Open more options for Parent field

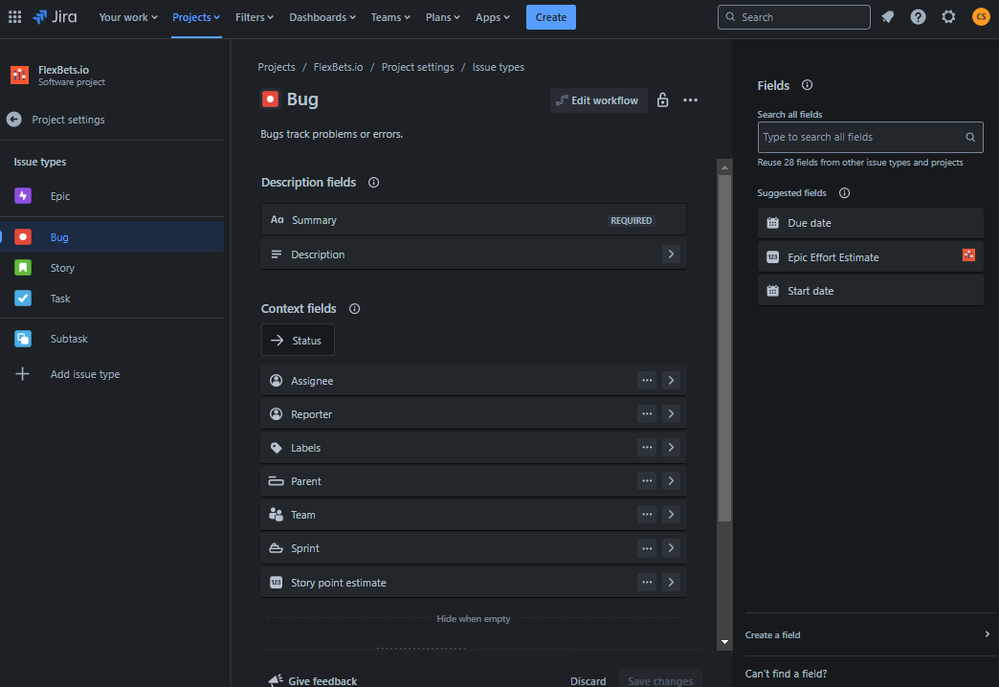point(647,481)
